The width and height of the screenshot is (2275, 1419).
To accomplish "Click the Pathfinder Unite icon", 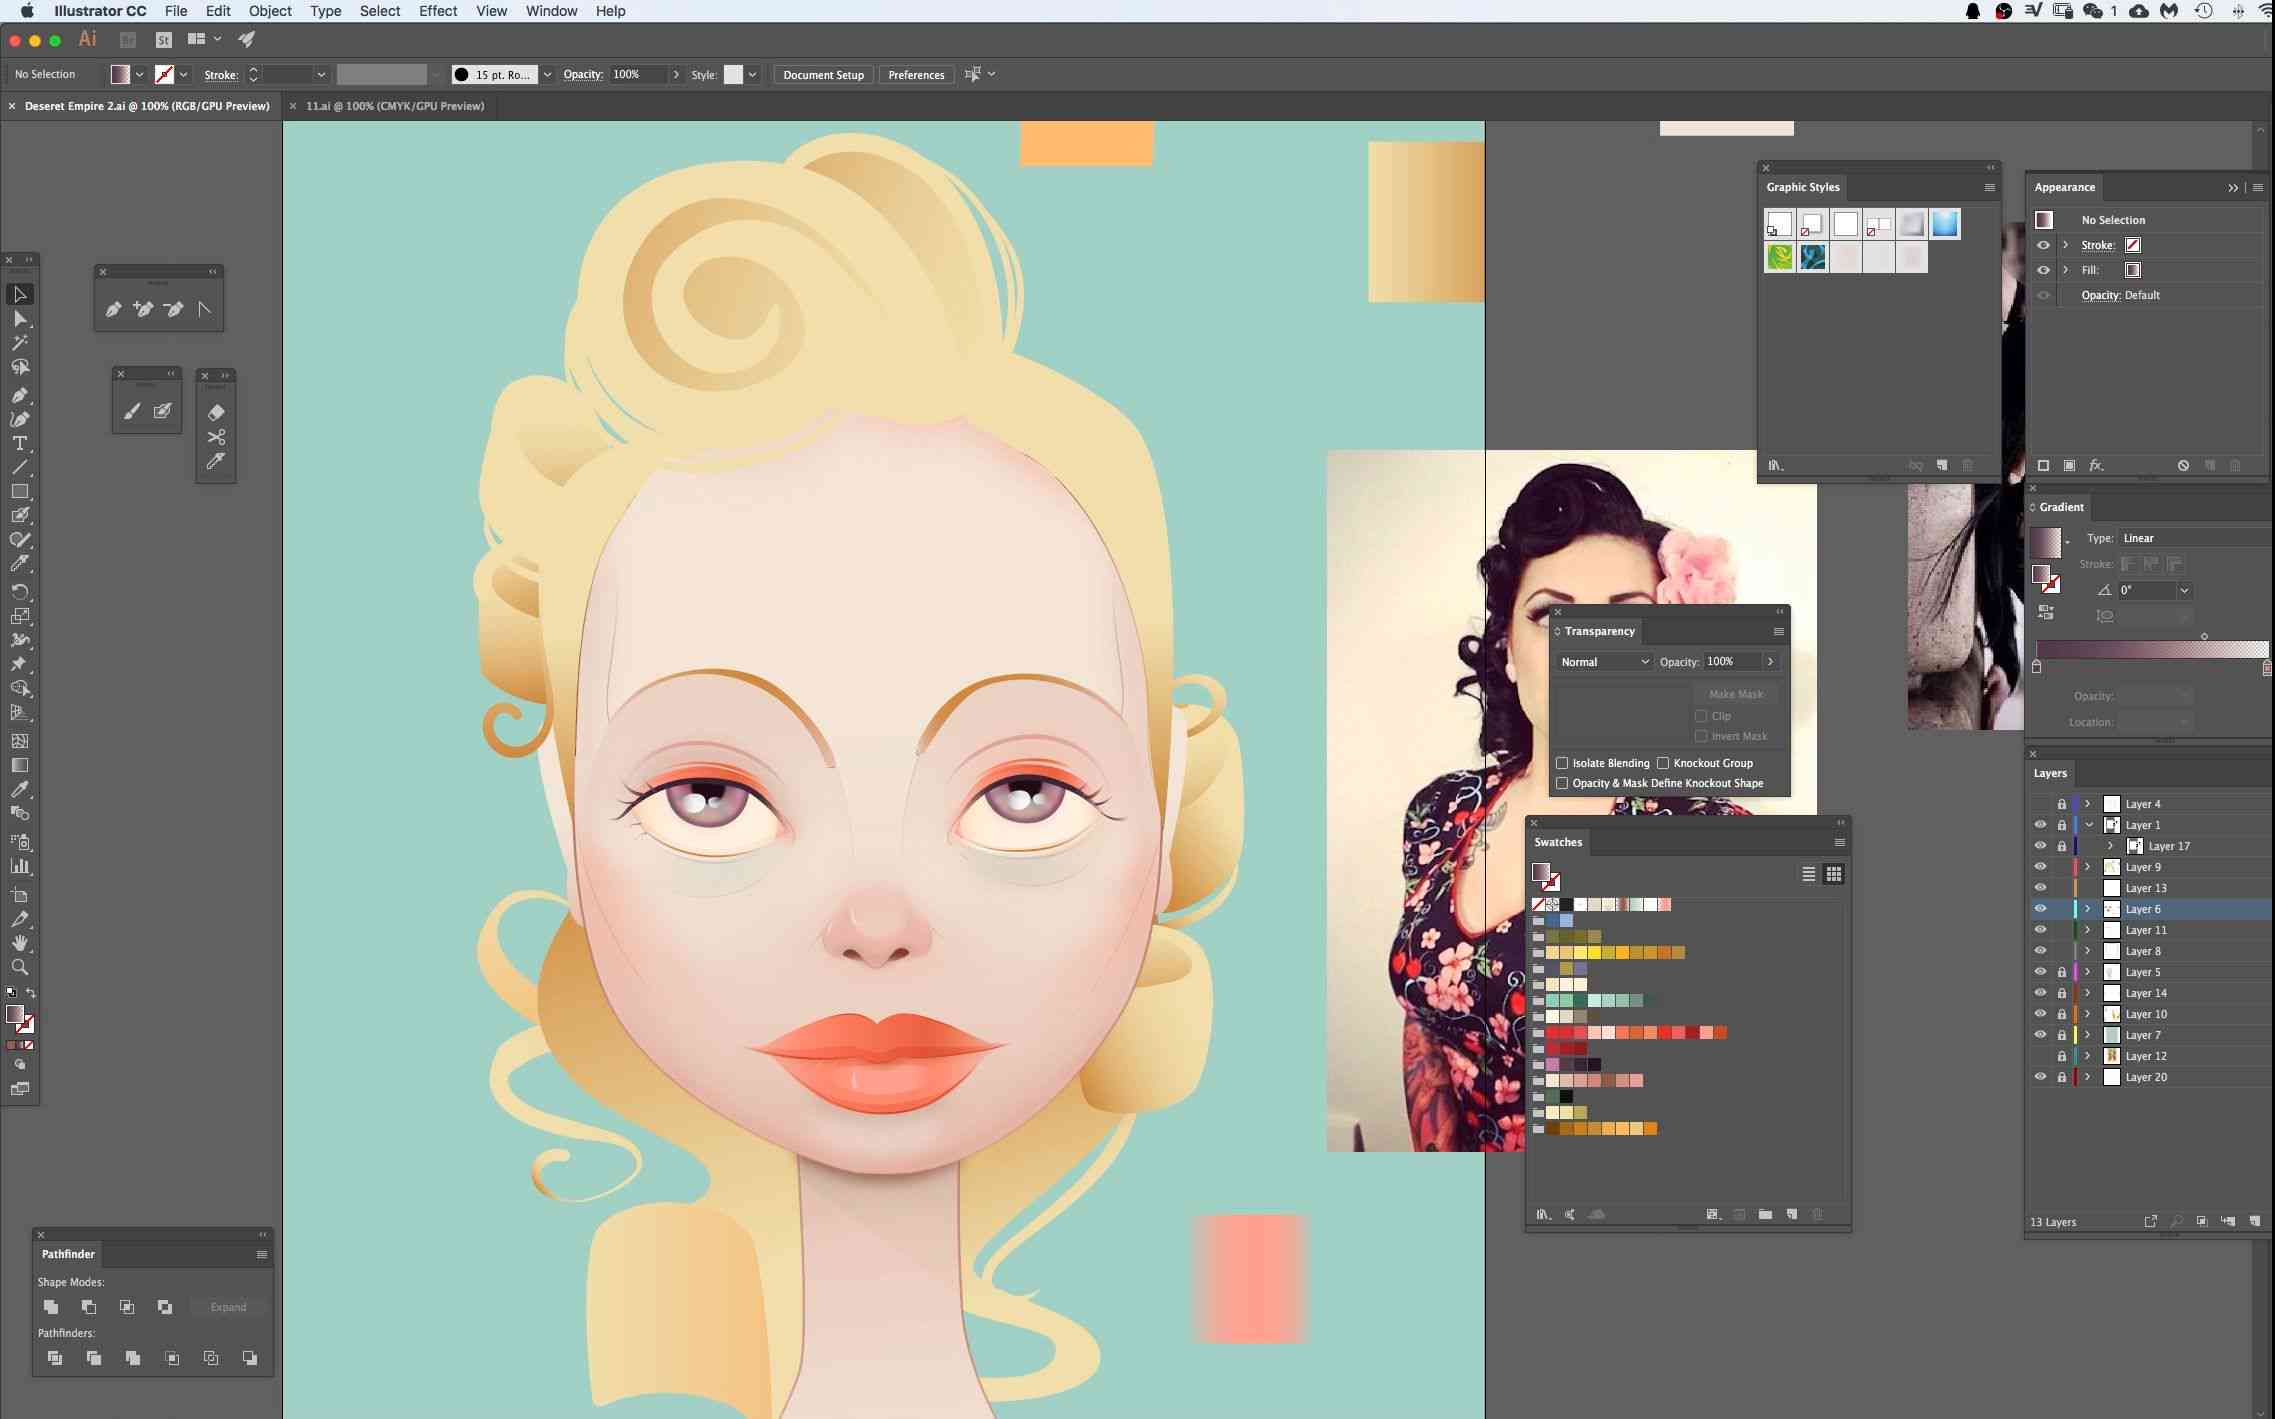I will pos(51,1305).
